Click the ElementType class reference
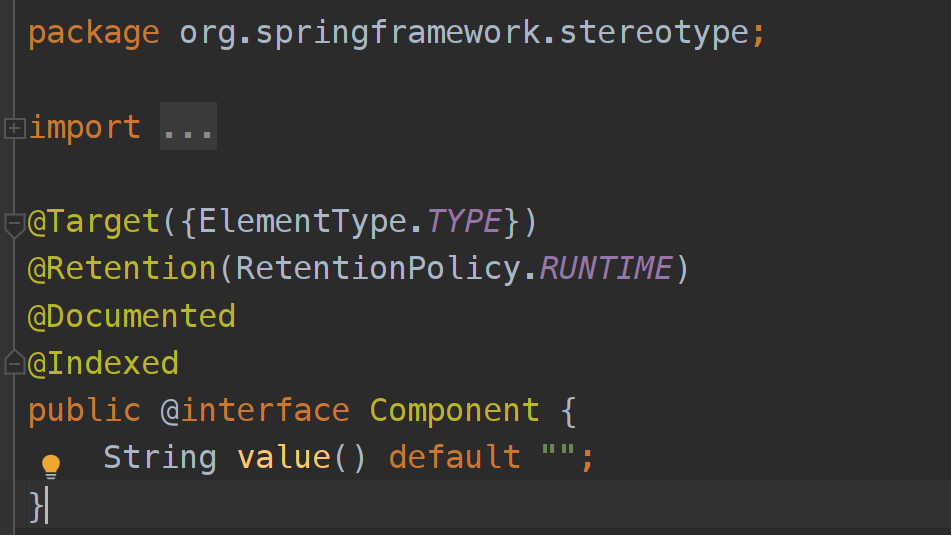951x535 pixels. point(303,221)
